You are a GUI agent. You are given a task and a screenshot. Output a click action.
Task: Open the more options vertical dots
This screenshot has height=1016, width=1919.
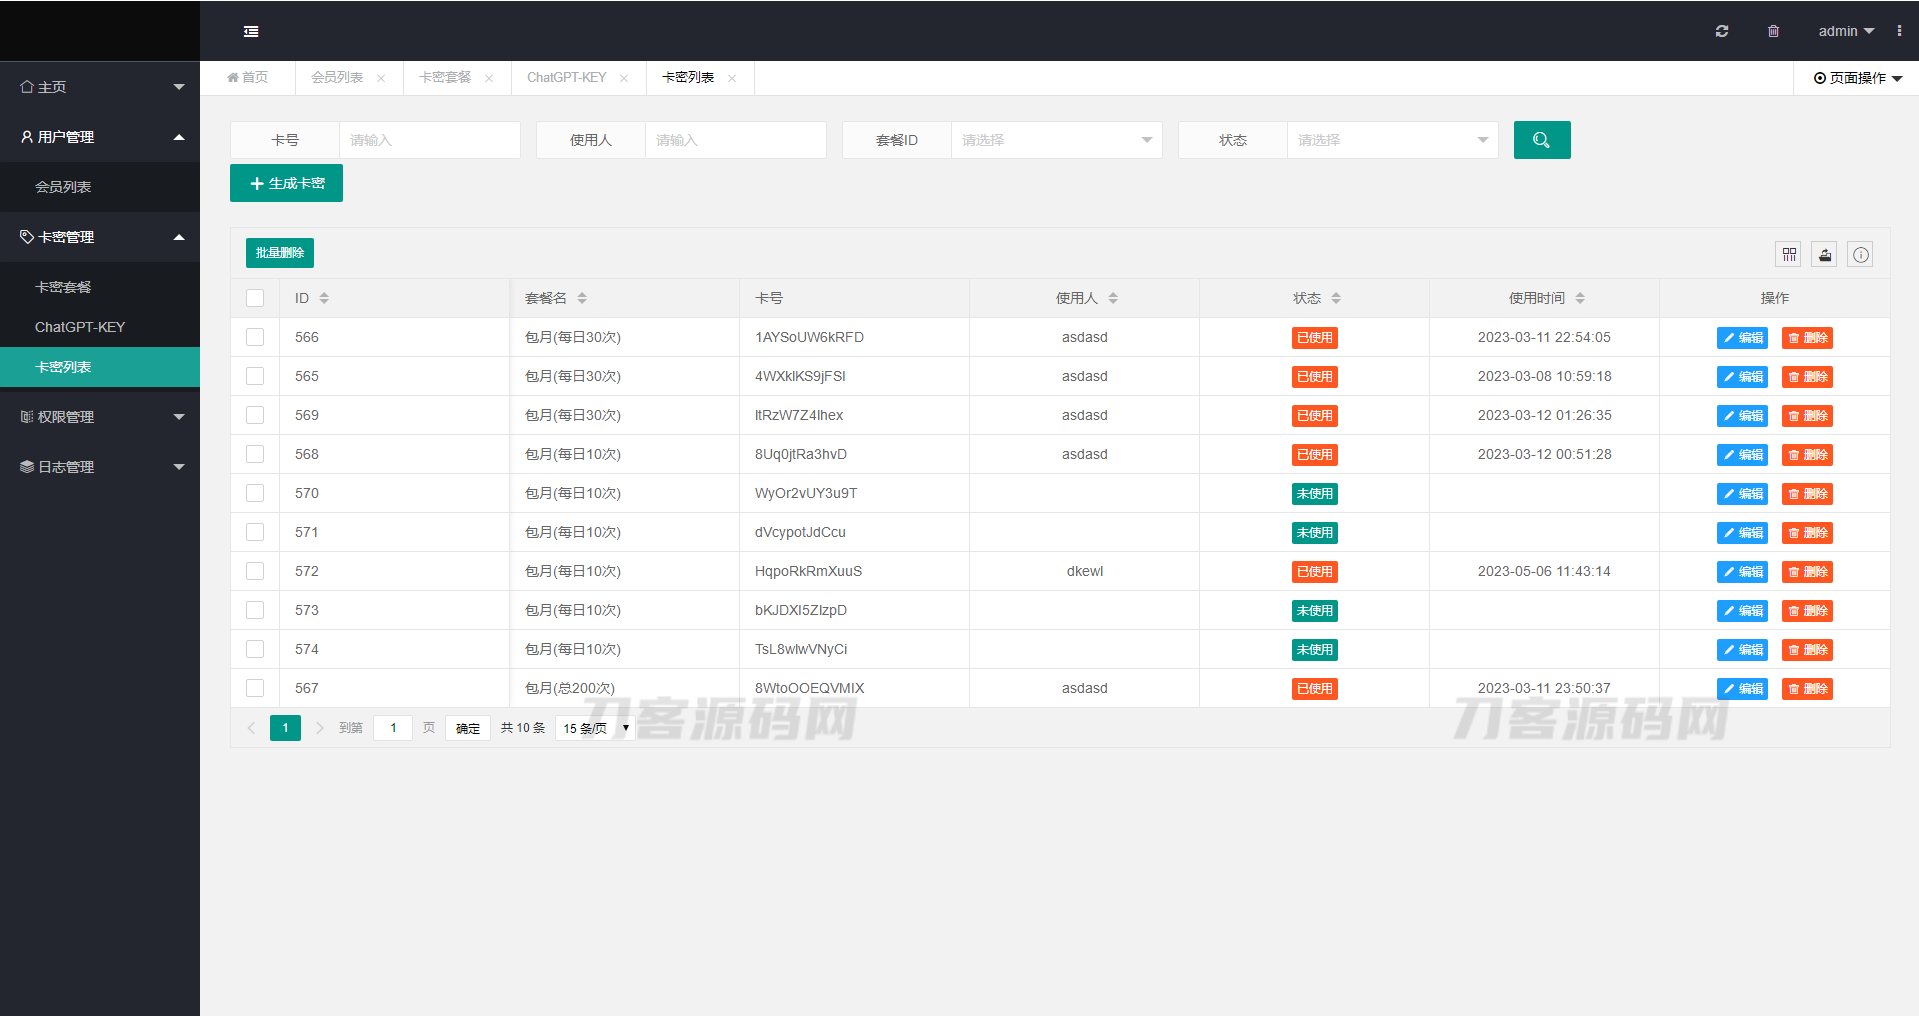pyautogui.click(x=1899, y=31)
